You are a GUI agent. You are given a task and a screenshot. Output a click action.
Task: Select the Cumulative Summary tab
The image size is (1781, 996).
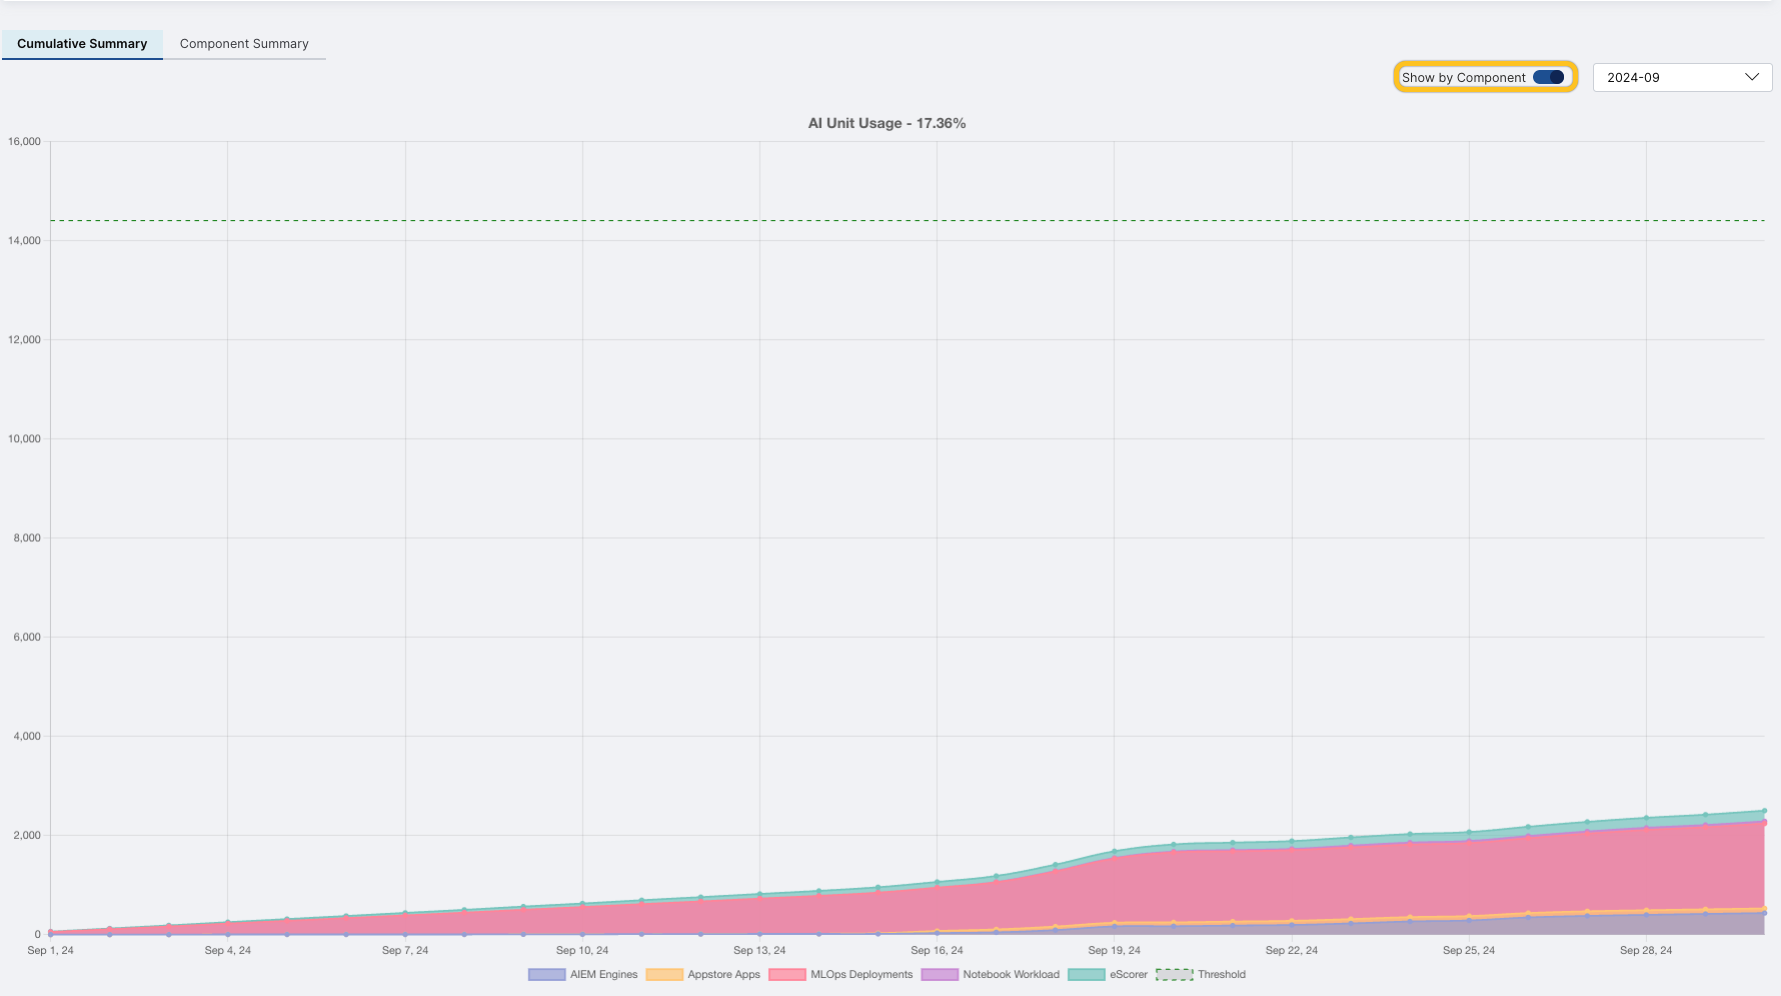tap(81, 44)
